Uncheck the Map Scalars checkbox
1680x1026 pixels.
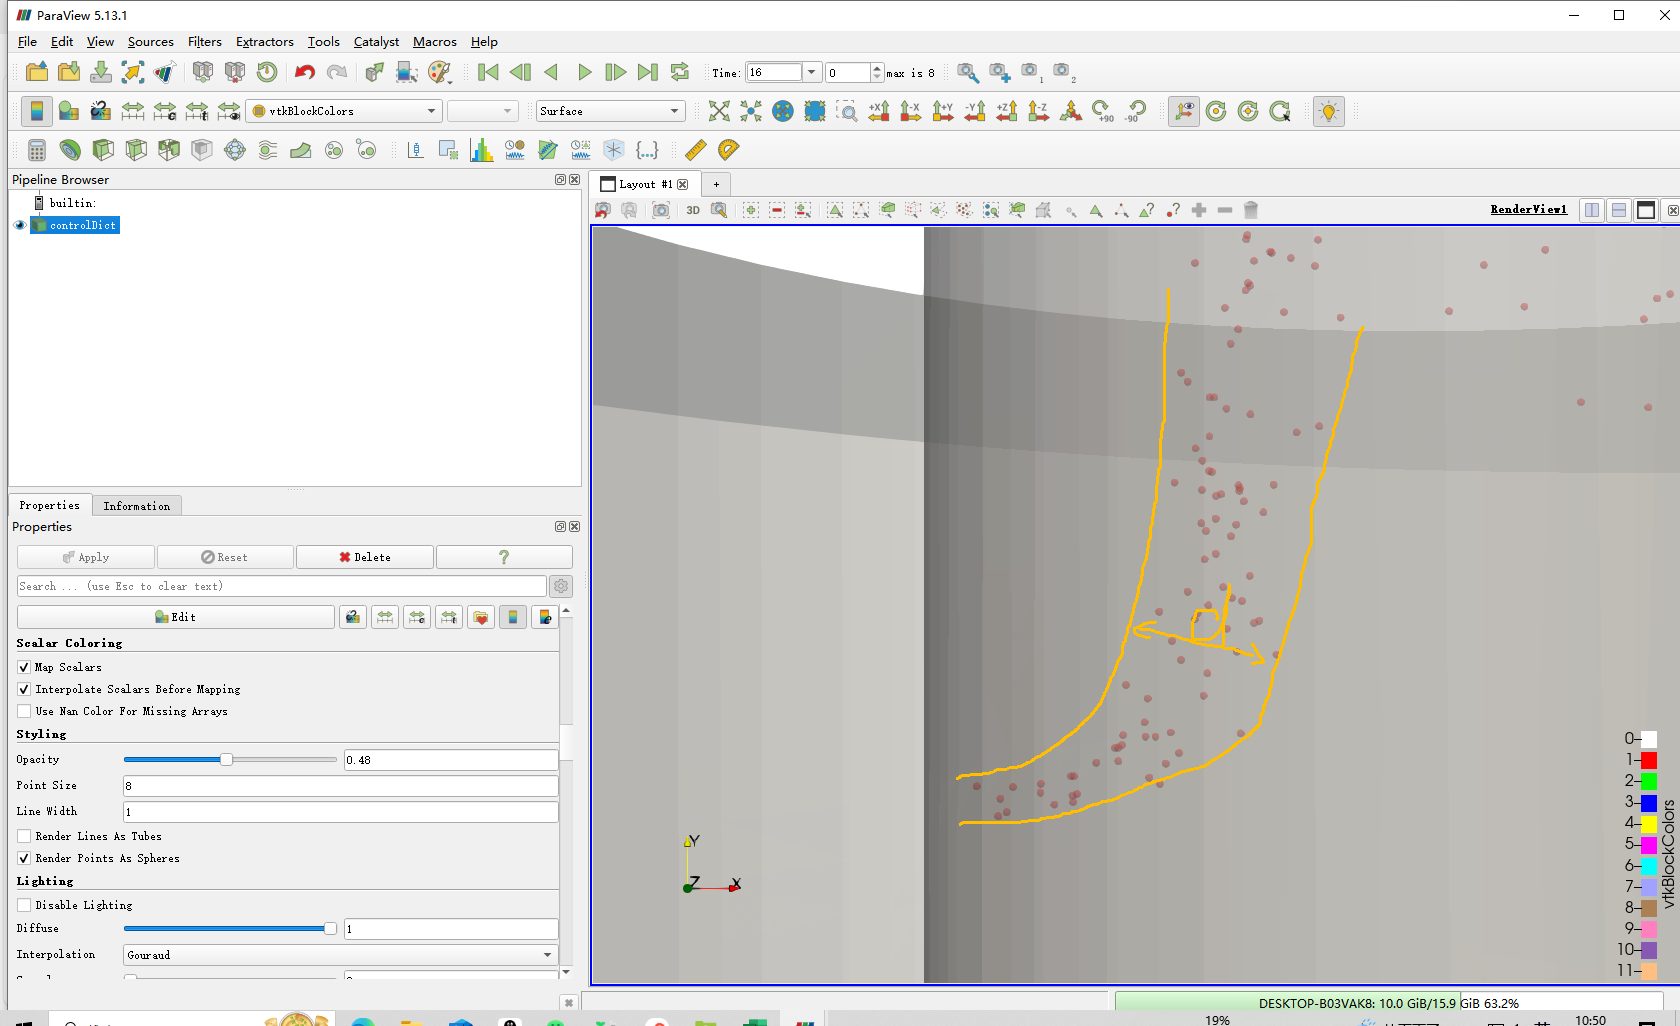coord(24,667)
